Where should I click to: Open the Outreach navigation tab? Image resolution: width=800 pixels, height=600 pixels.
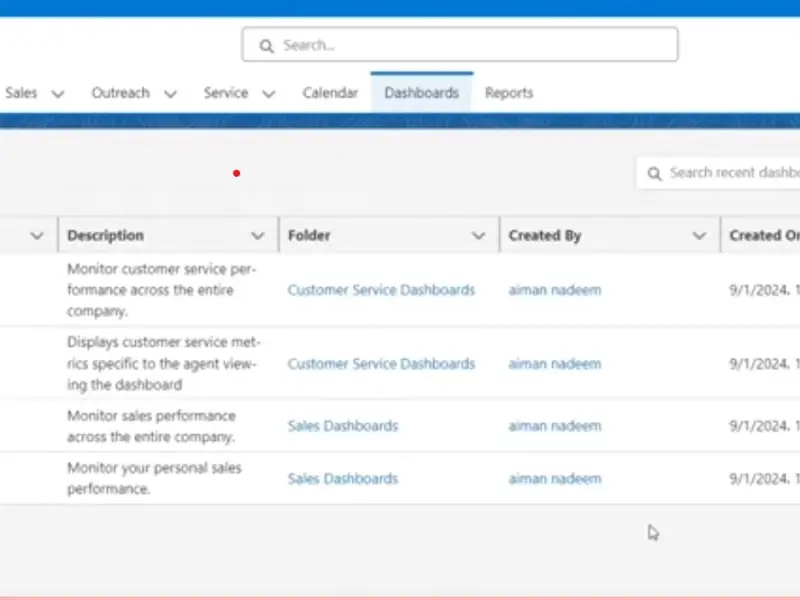[120, 93]
